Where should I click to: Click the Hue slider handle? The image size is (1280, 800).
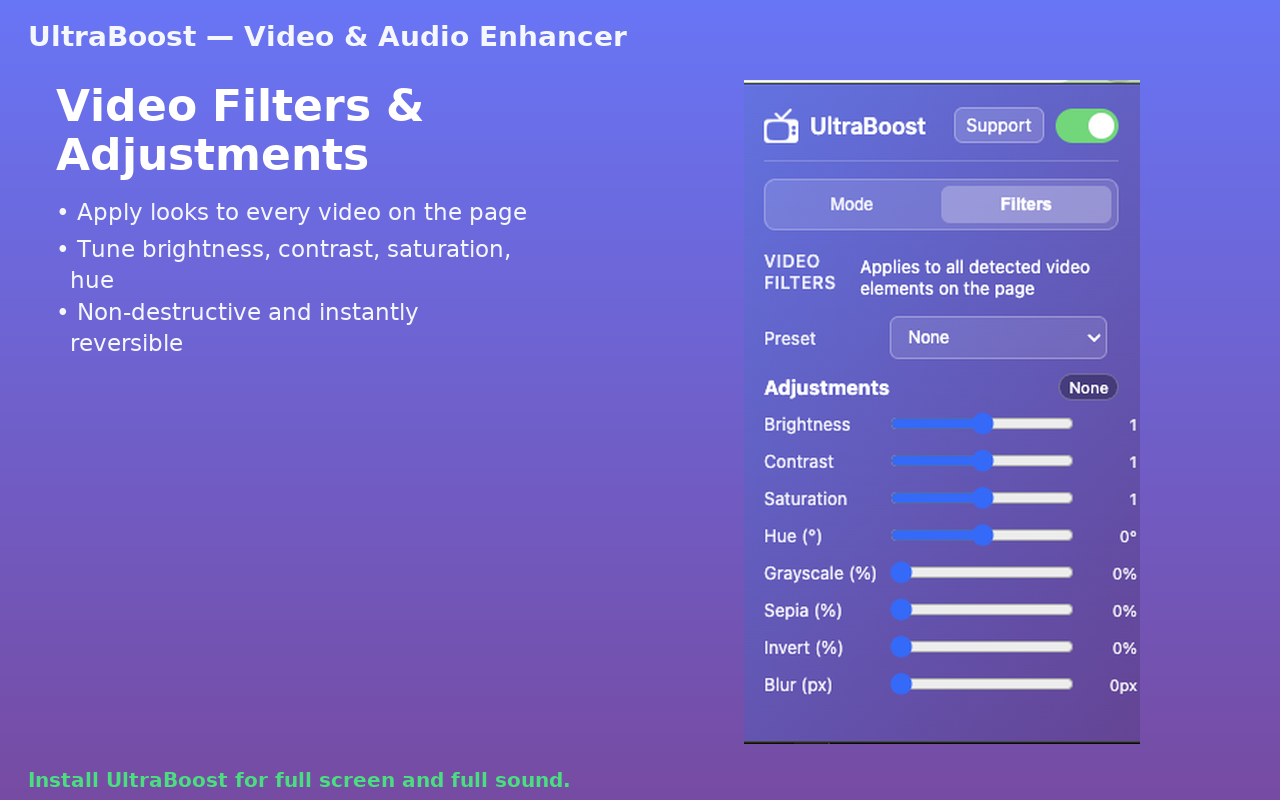[983, 535]
